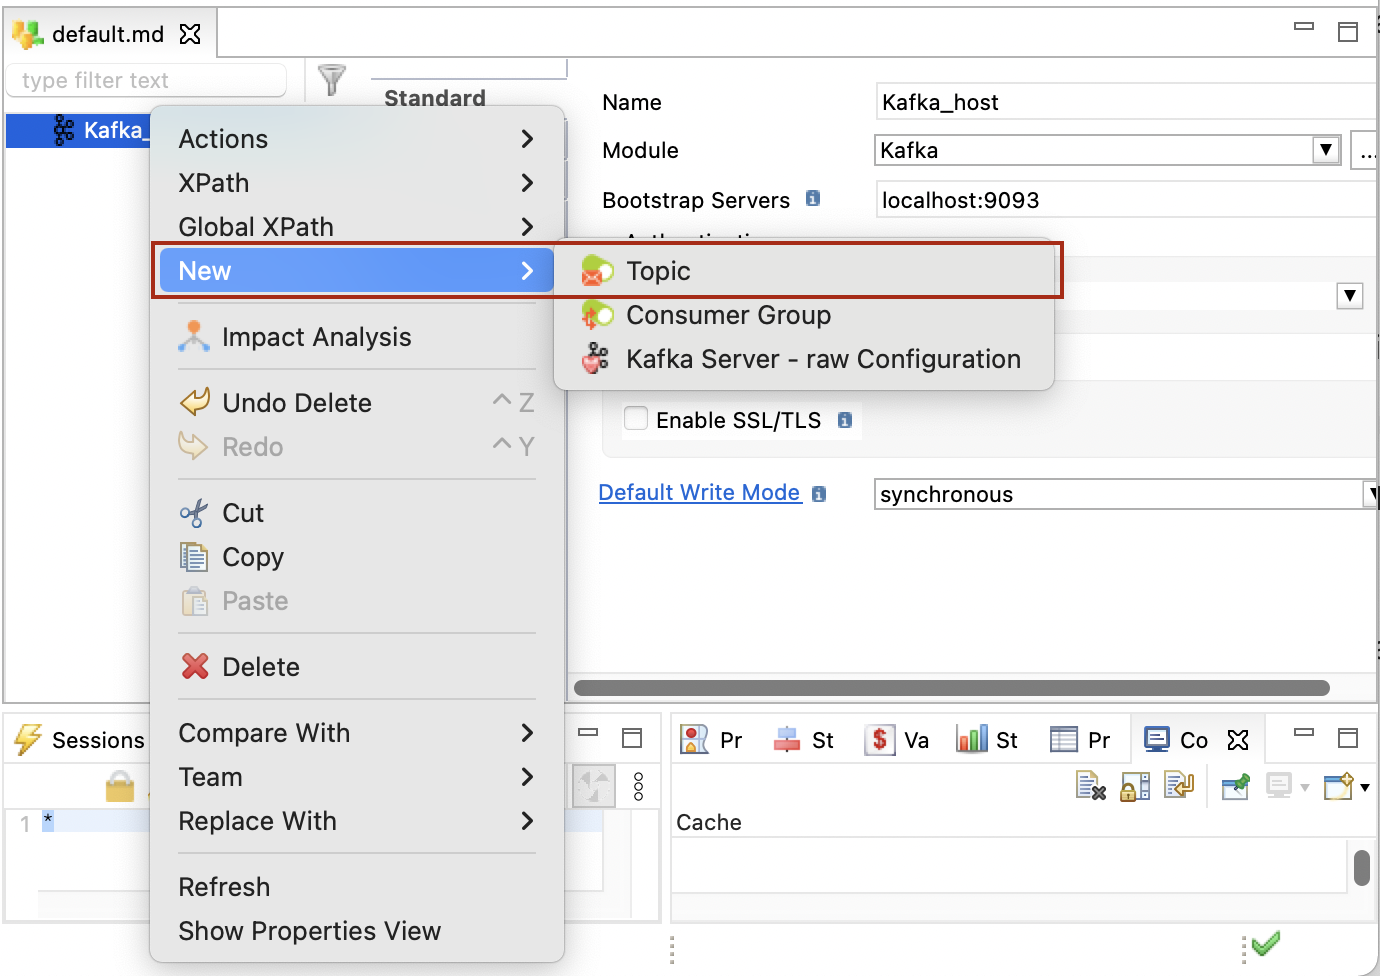Click the info icon beside Bootstrap Servers
1380x976 pixels.
pos(813,199)
